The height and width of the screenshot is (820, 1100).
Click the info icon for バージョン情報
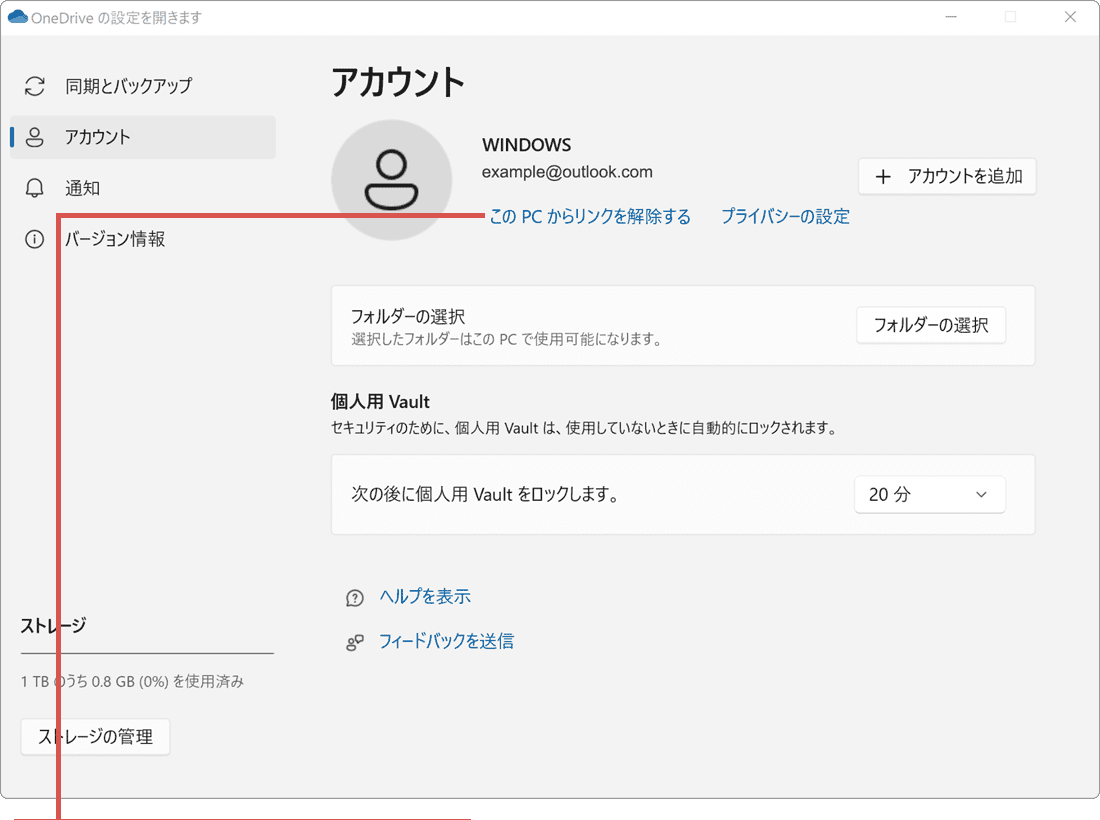pos(34,239)
